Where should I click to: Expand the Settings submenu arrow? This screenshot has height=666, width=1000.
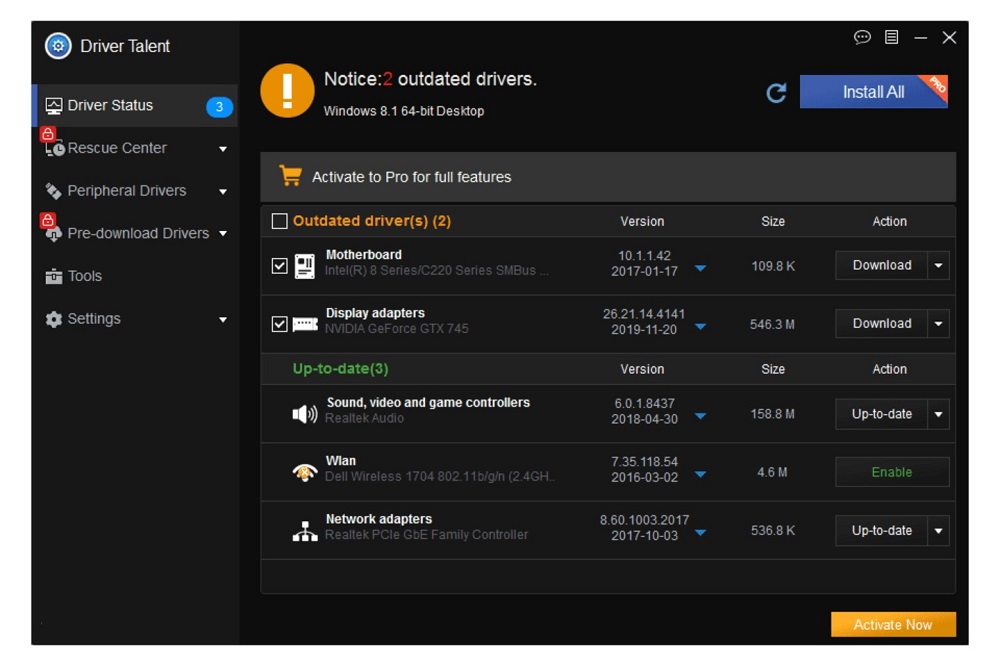point(223,320)
